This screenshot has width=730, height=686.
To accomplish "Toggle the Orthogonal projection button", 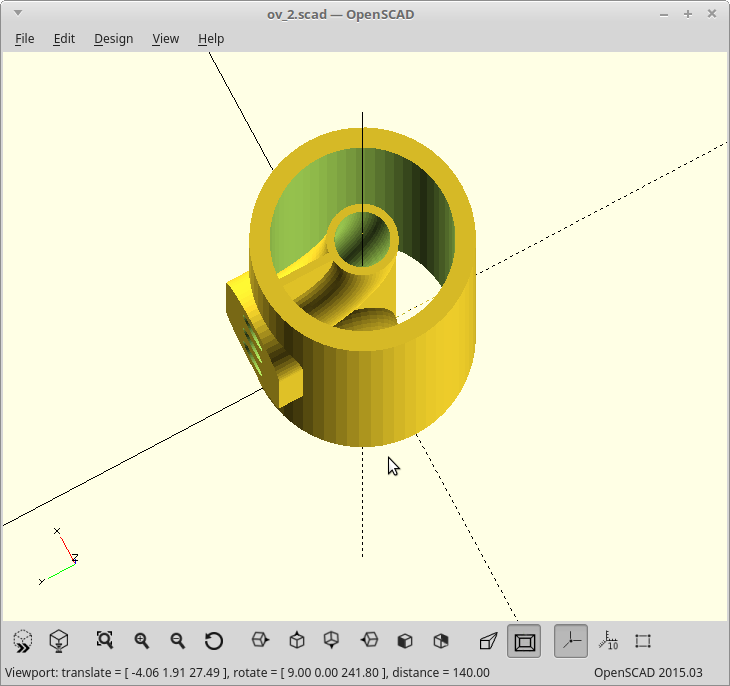I will [524, 641].
